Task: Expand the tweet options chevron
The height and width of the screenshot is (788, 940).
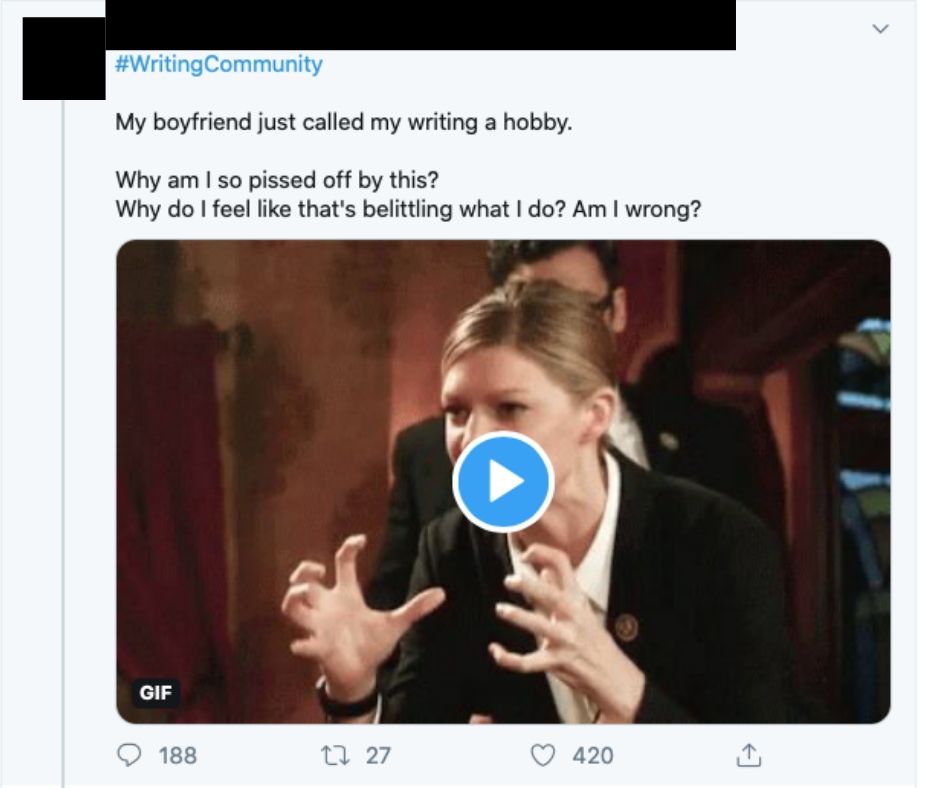Action: [x=880, y=29]
